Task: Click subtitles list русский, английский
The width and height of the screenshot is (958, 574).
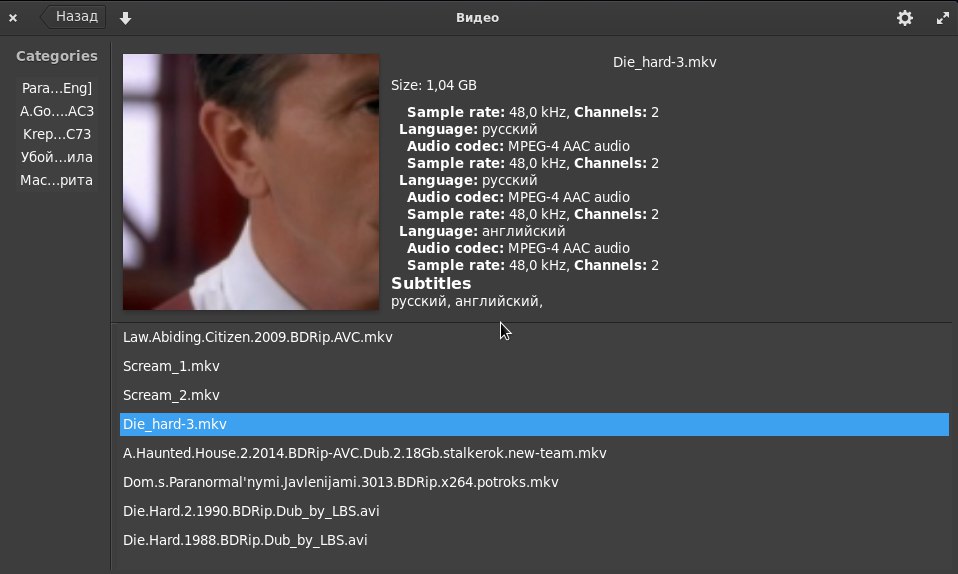Action: point(467,301)
